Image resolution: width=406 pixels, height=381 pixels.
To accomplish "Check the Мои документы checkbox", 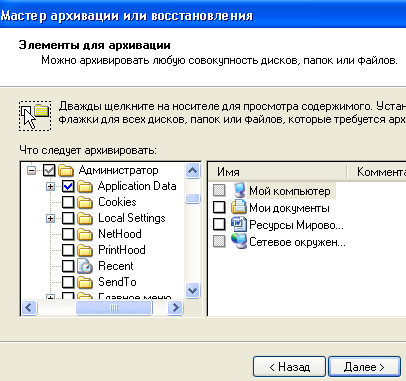I will pos(219,207).
